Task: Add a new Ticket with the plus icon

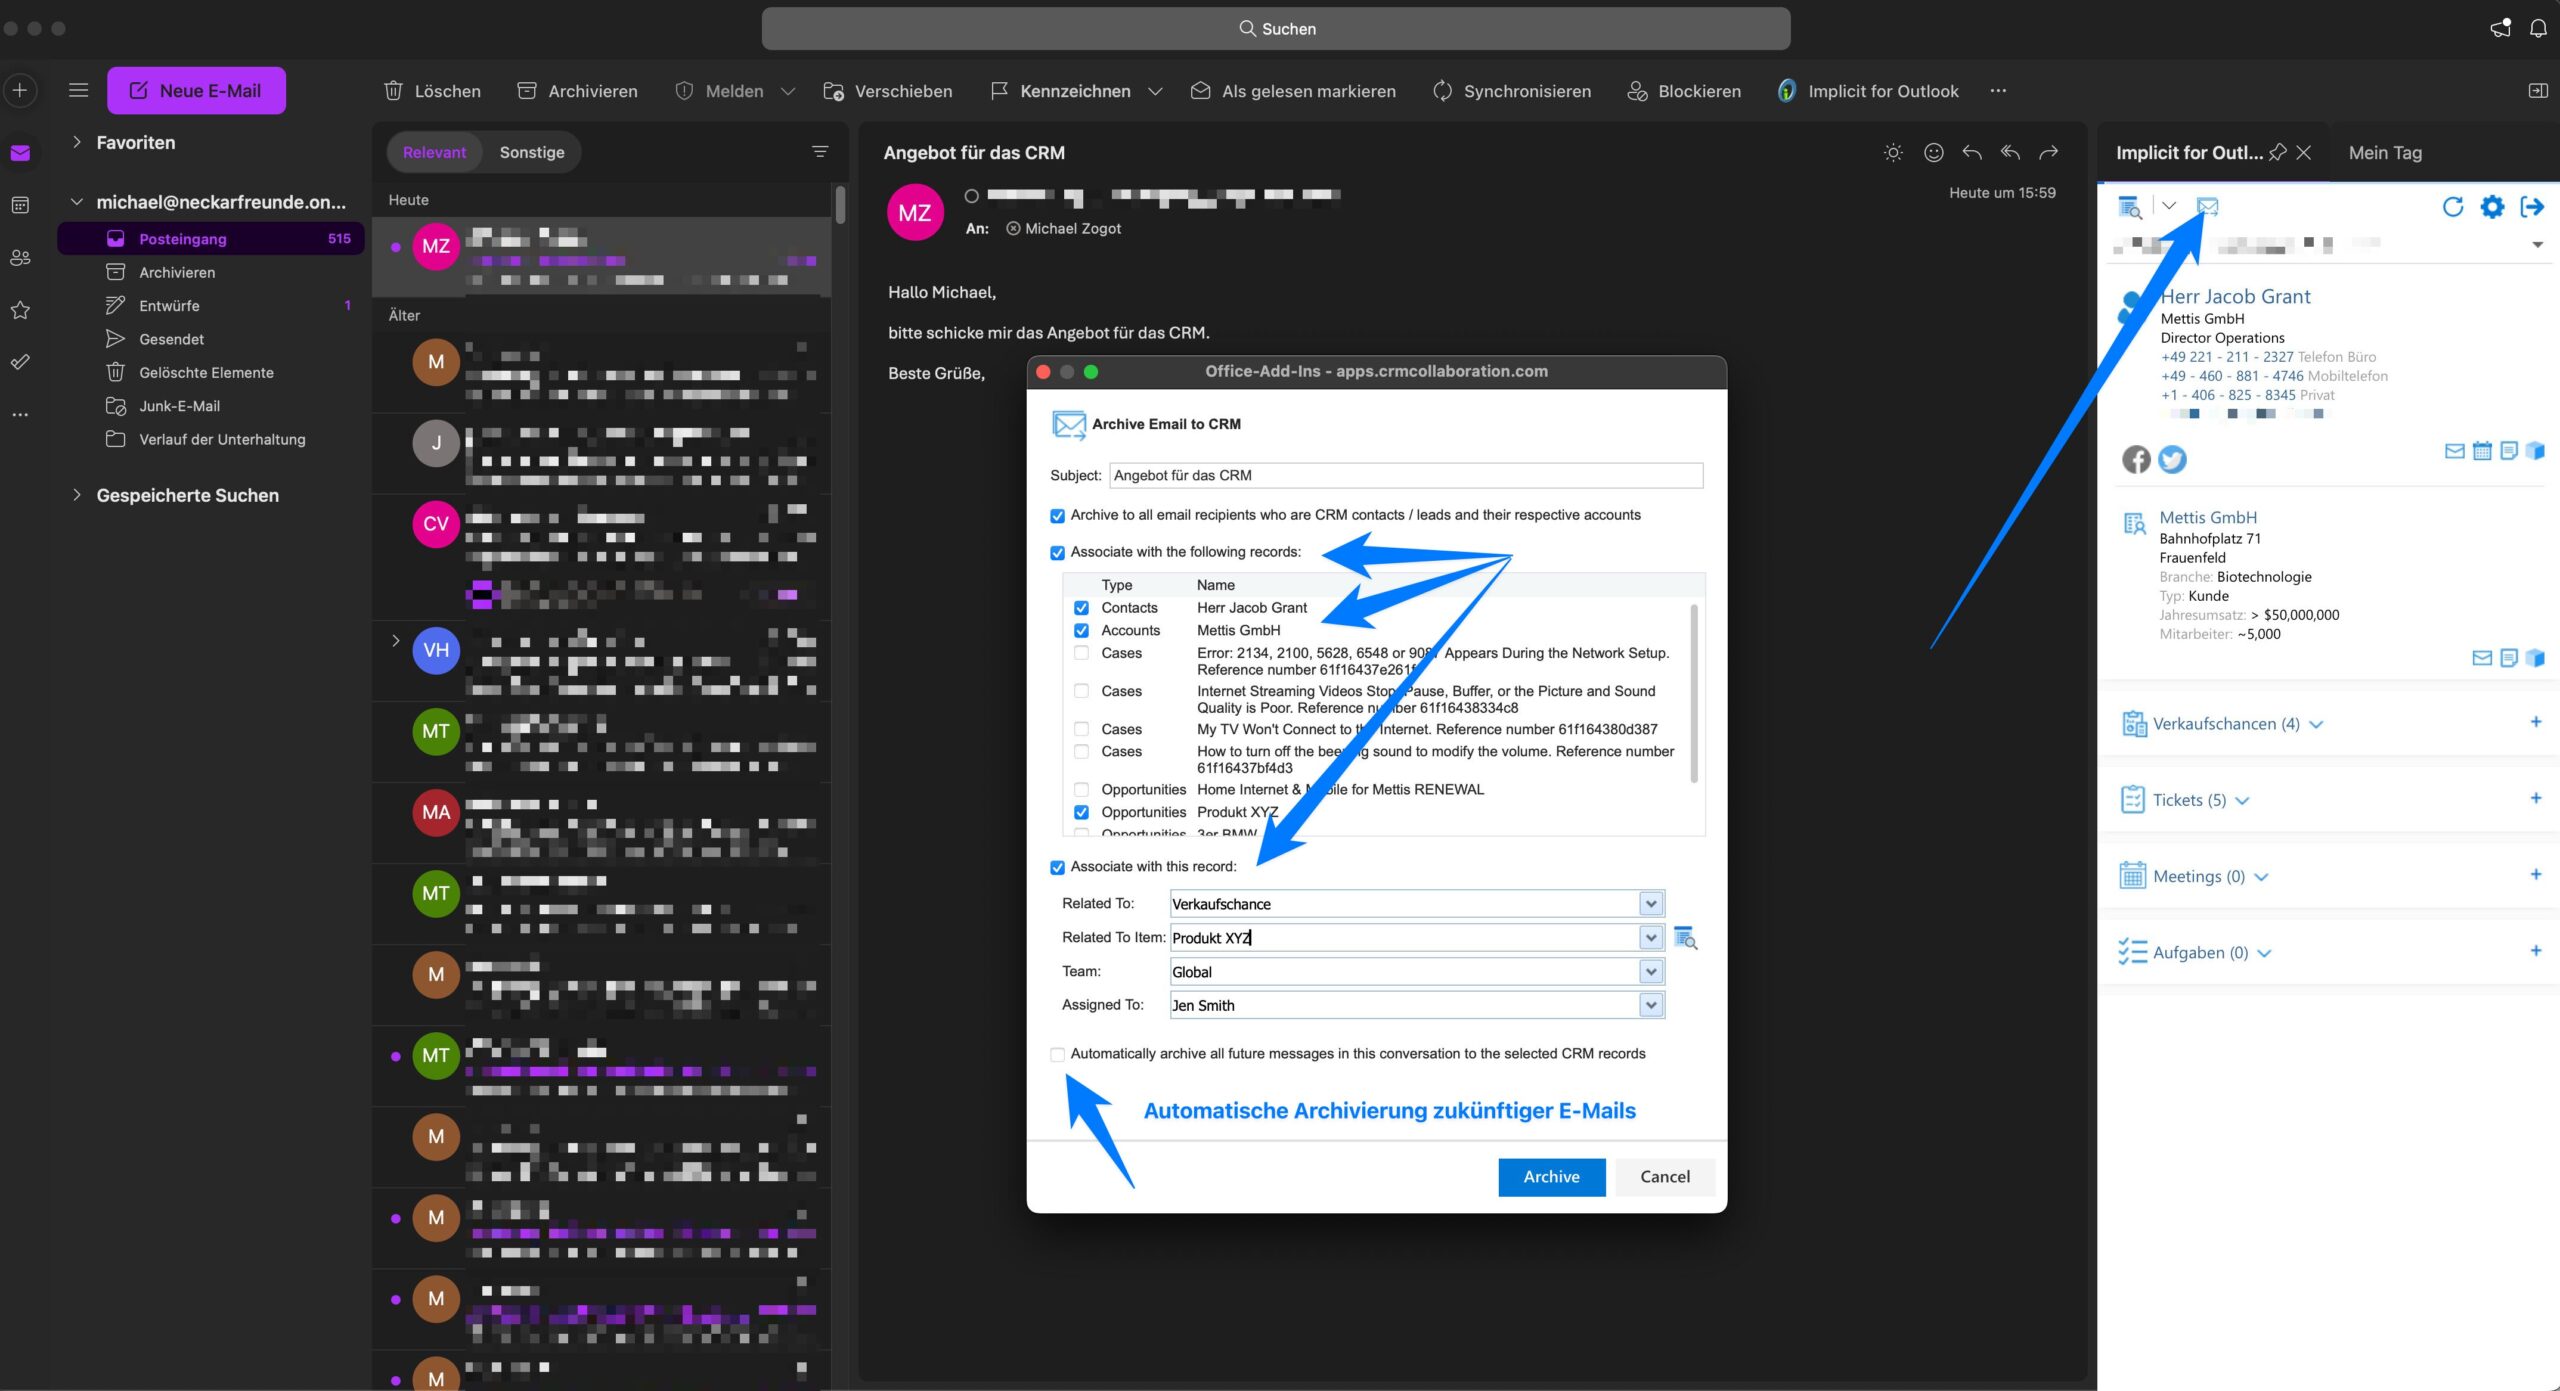Action: (2536, 798)
